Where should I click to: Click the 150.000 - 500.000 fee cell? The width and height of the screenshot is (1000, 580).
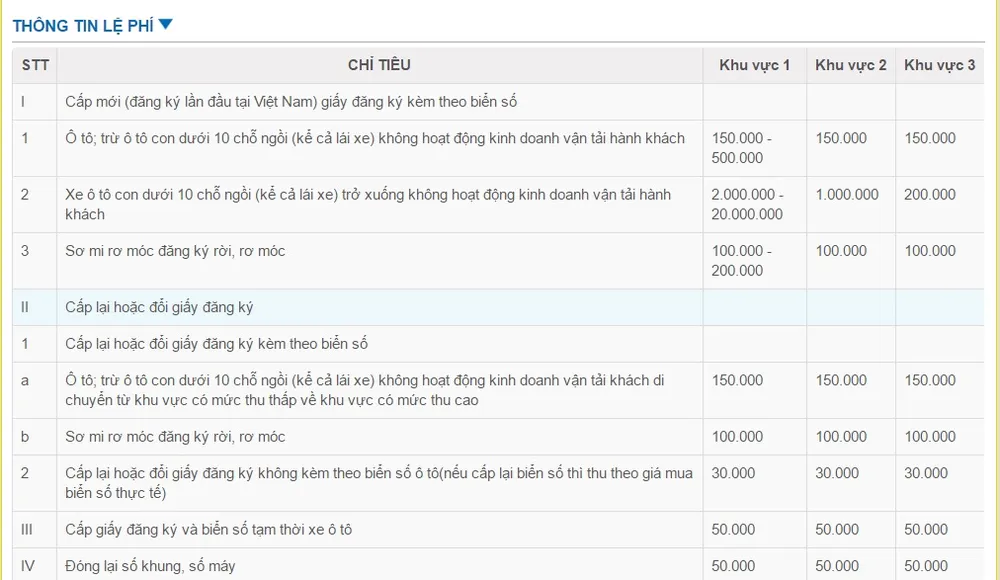(754, 148)
